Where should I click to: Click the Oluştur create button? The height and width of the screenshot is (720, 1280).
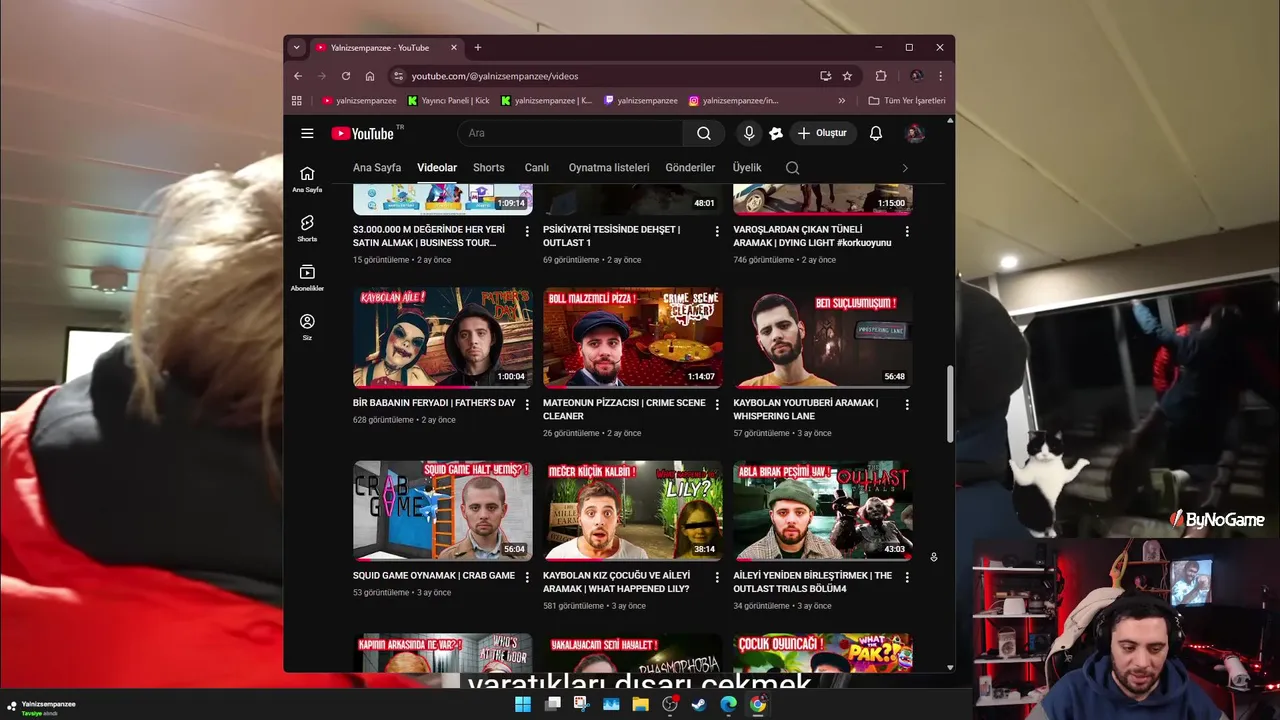[x=823, y=133]
